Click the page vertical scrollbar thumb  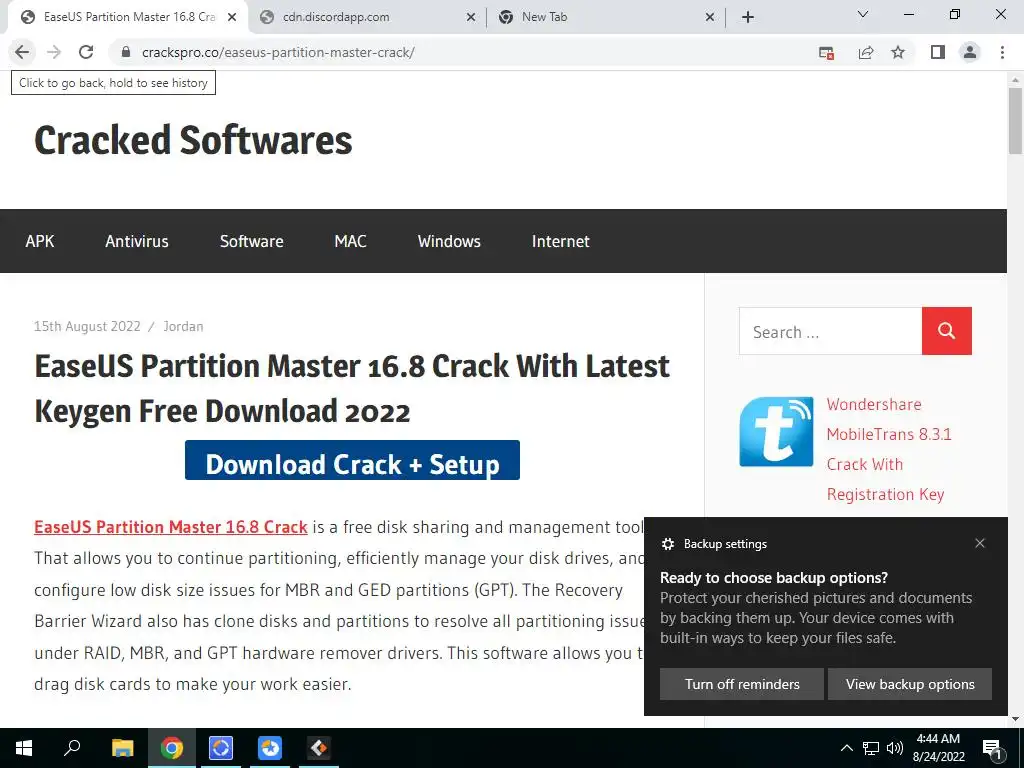[1015, 121]
